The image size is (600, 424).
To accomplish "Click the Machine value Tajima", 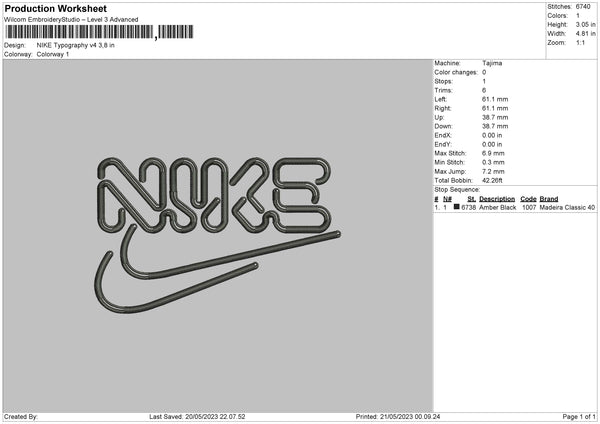I will tap(492, 63).
